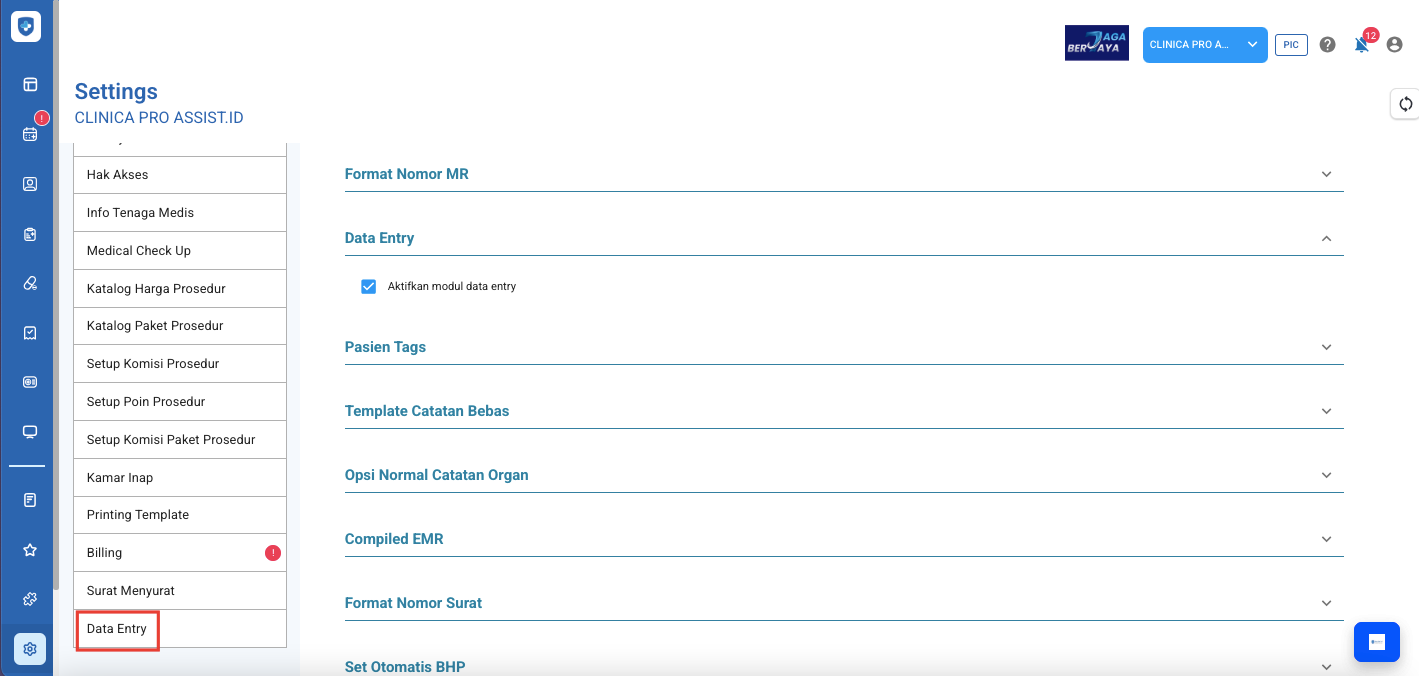
Task: Click the monitor display icon in sidebar
Action: 30,432
